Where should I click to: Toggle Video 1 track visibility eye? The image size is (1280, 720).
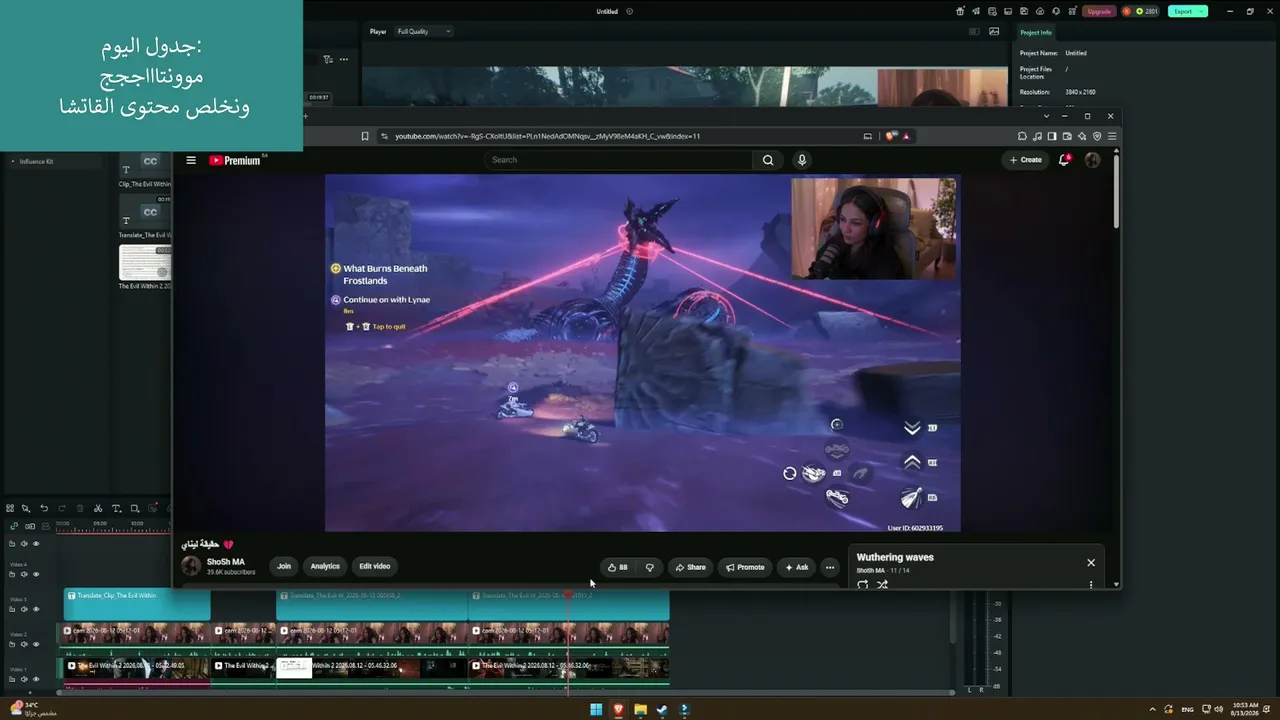[x=36, y=679]
